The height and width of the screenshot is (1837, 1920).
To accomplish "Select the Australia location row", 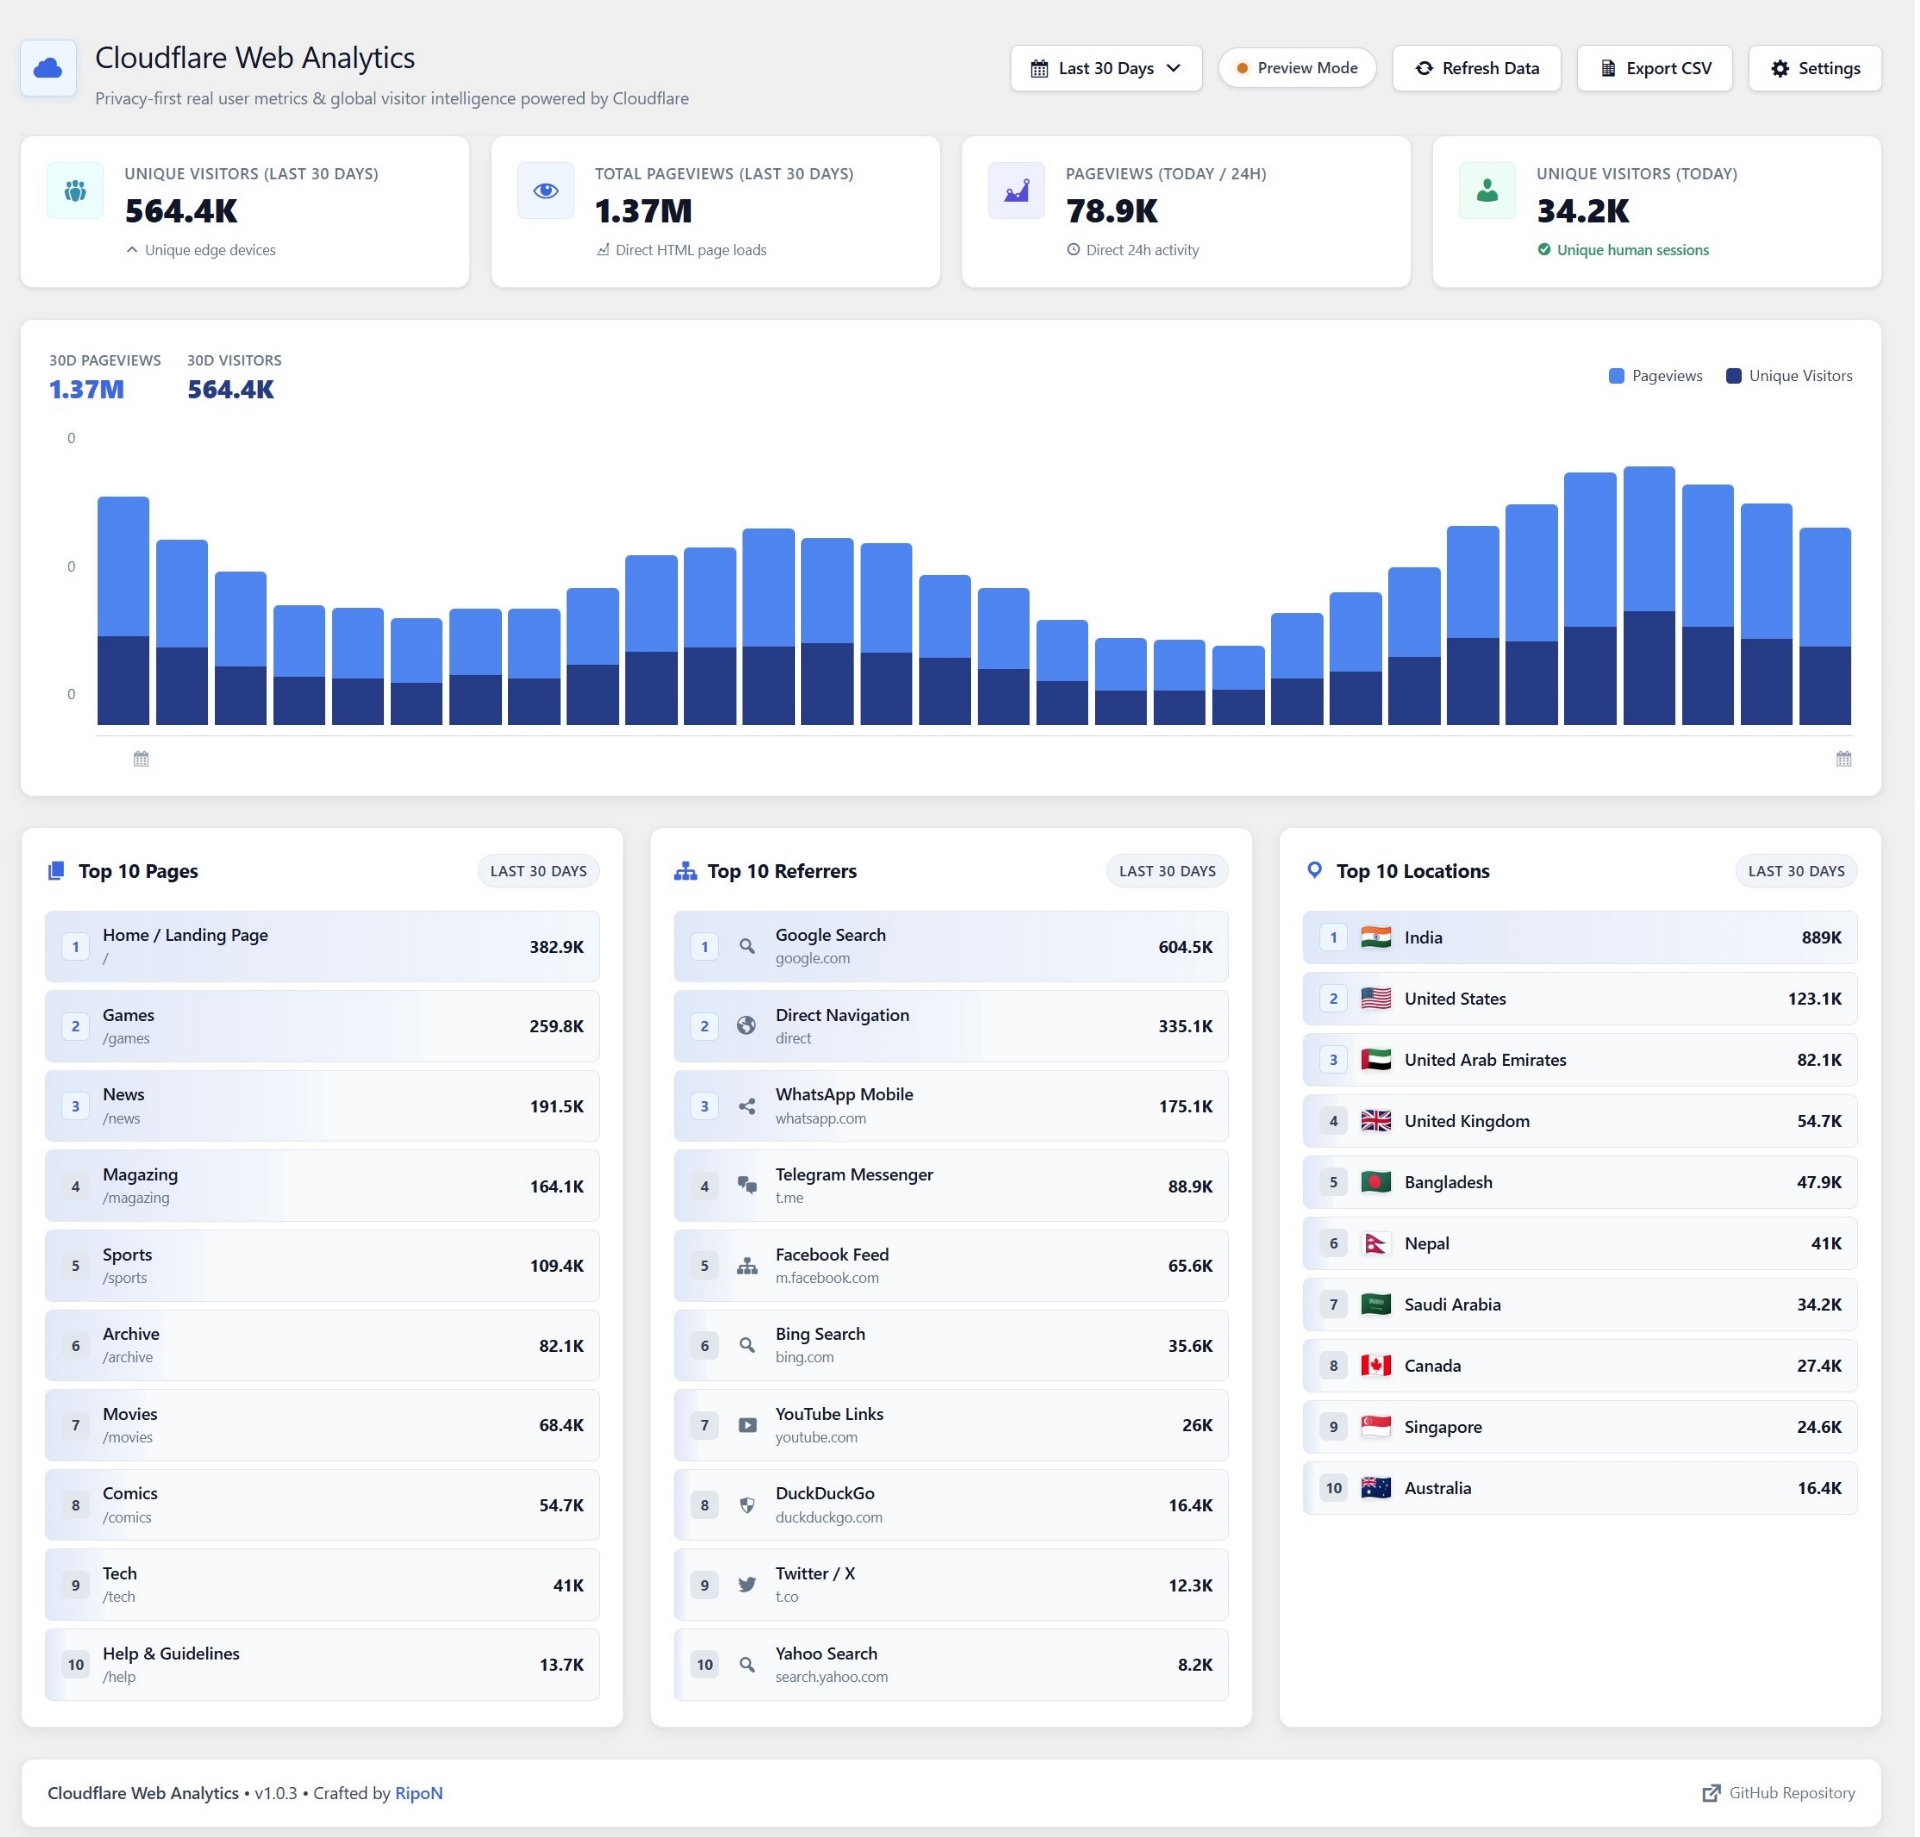I will click(x=1580, y=1488).
